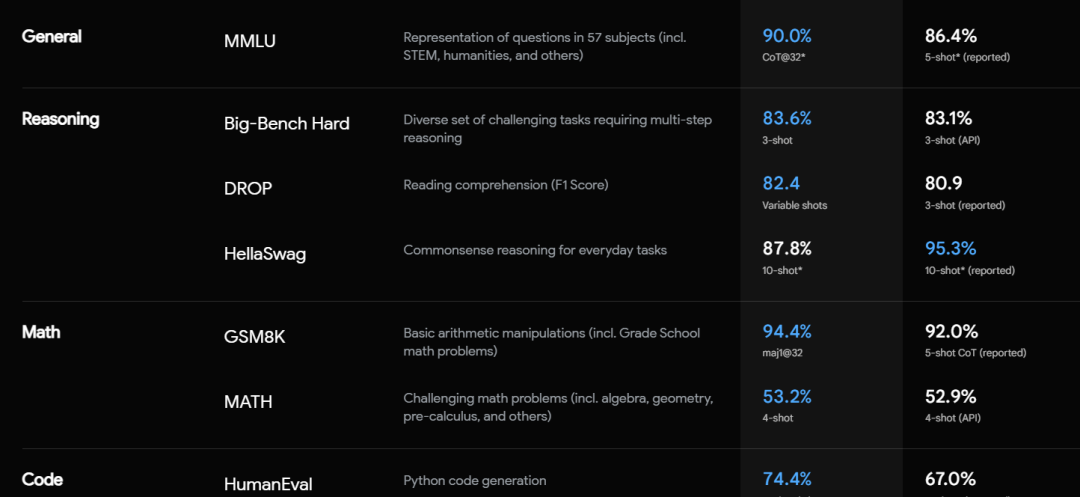Click the MMLU benchmark name

(x=252, y=41)
